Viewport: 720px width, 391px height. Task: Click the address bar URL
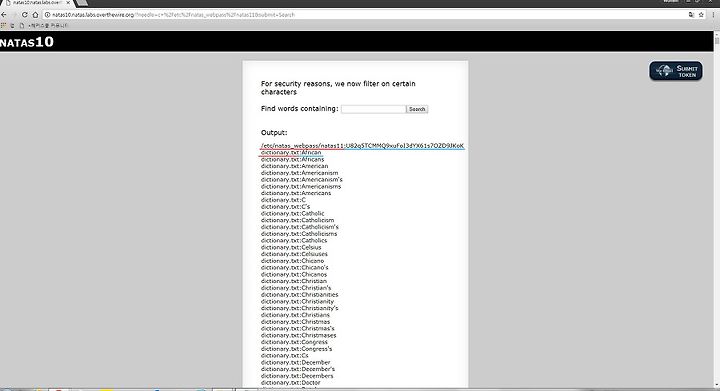coord(174,15)
